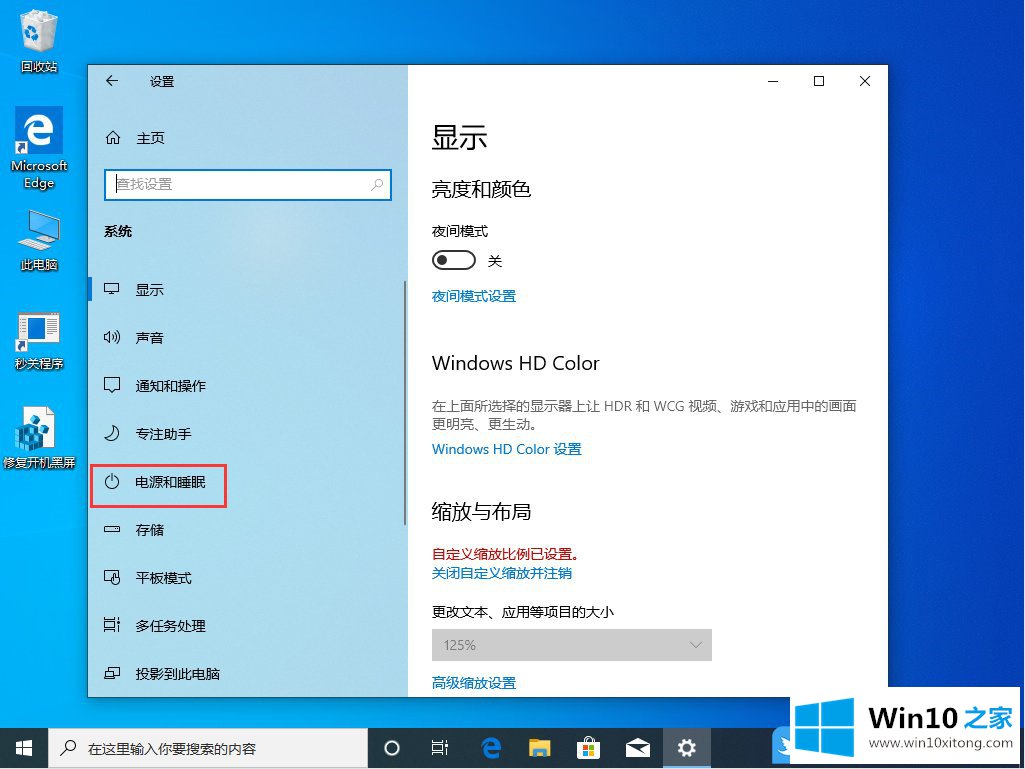The height and width of the screenshot is (769, 1025).
Task: Select the 通知和操作 message icon
Action: pyautogui.click(x=112, y=385)
